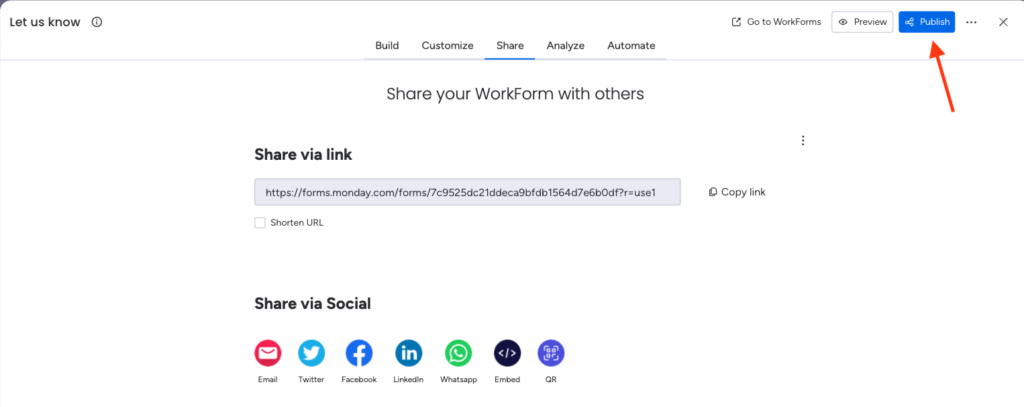Click the Whatsapp share icon
The height and width of the screenshot is (407, 1024).
(458, 353)
